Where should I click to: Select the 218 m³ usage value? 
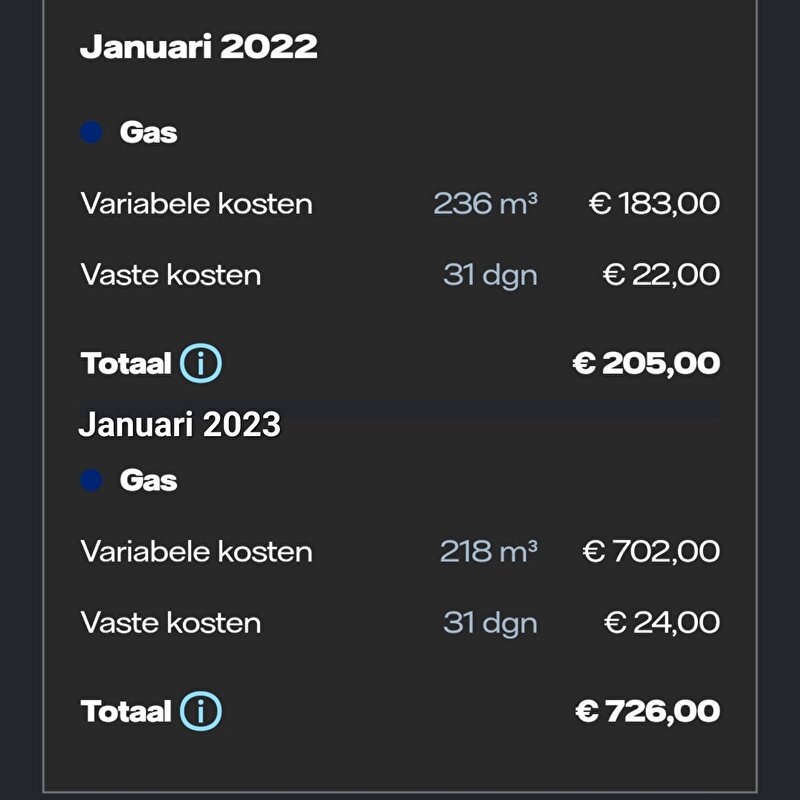click(x=488, y=551)
